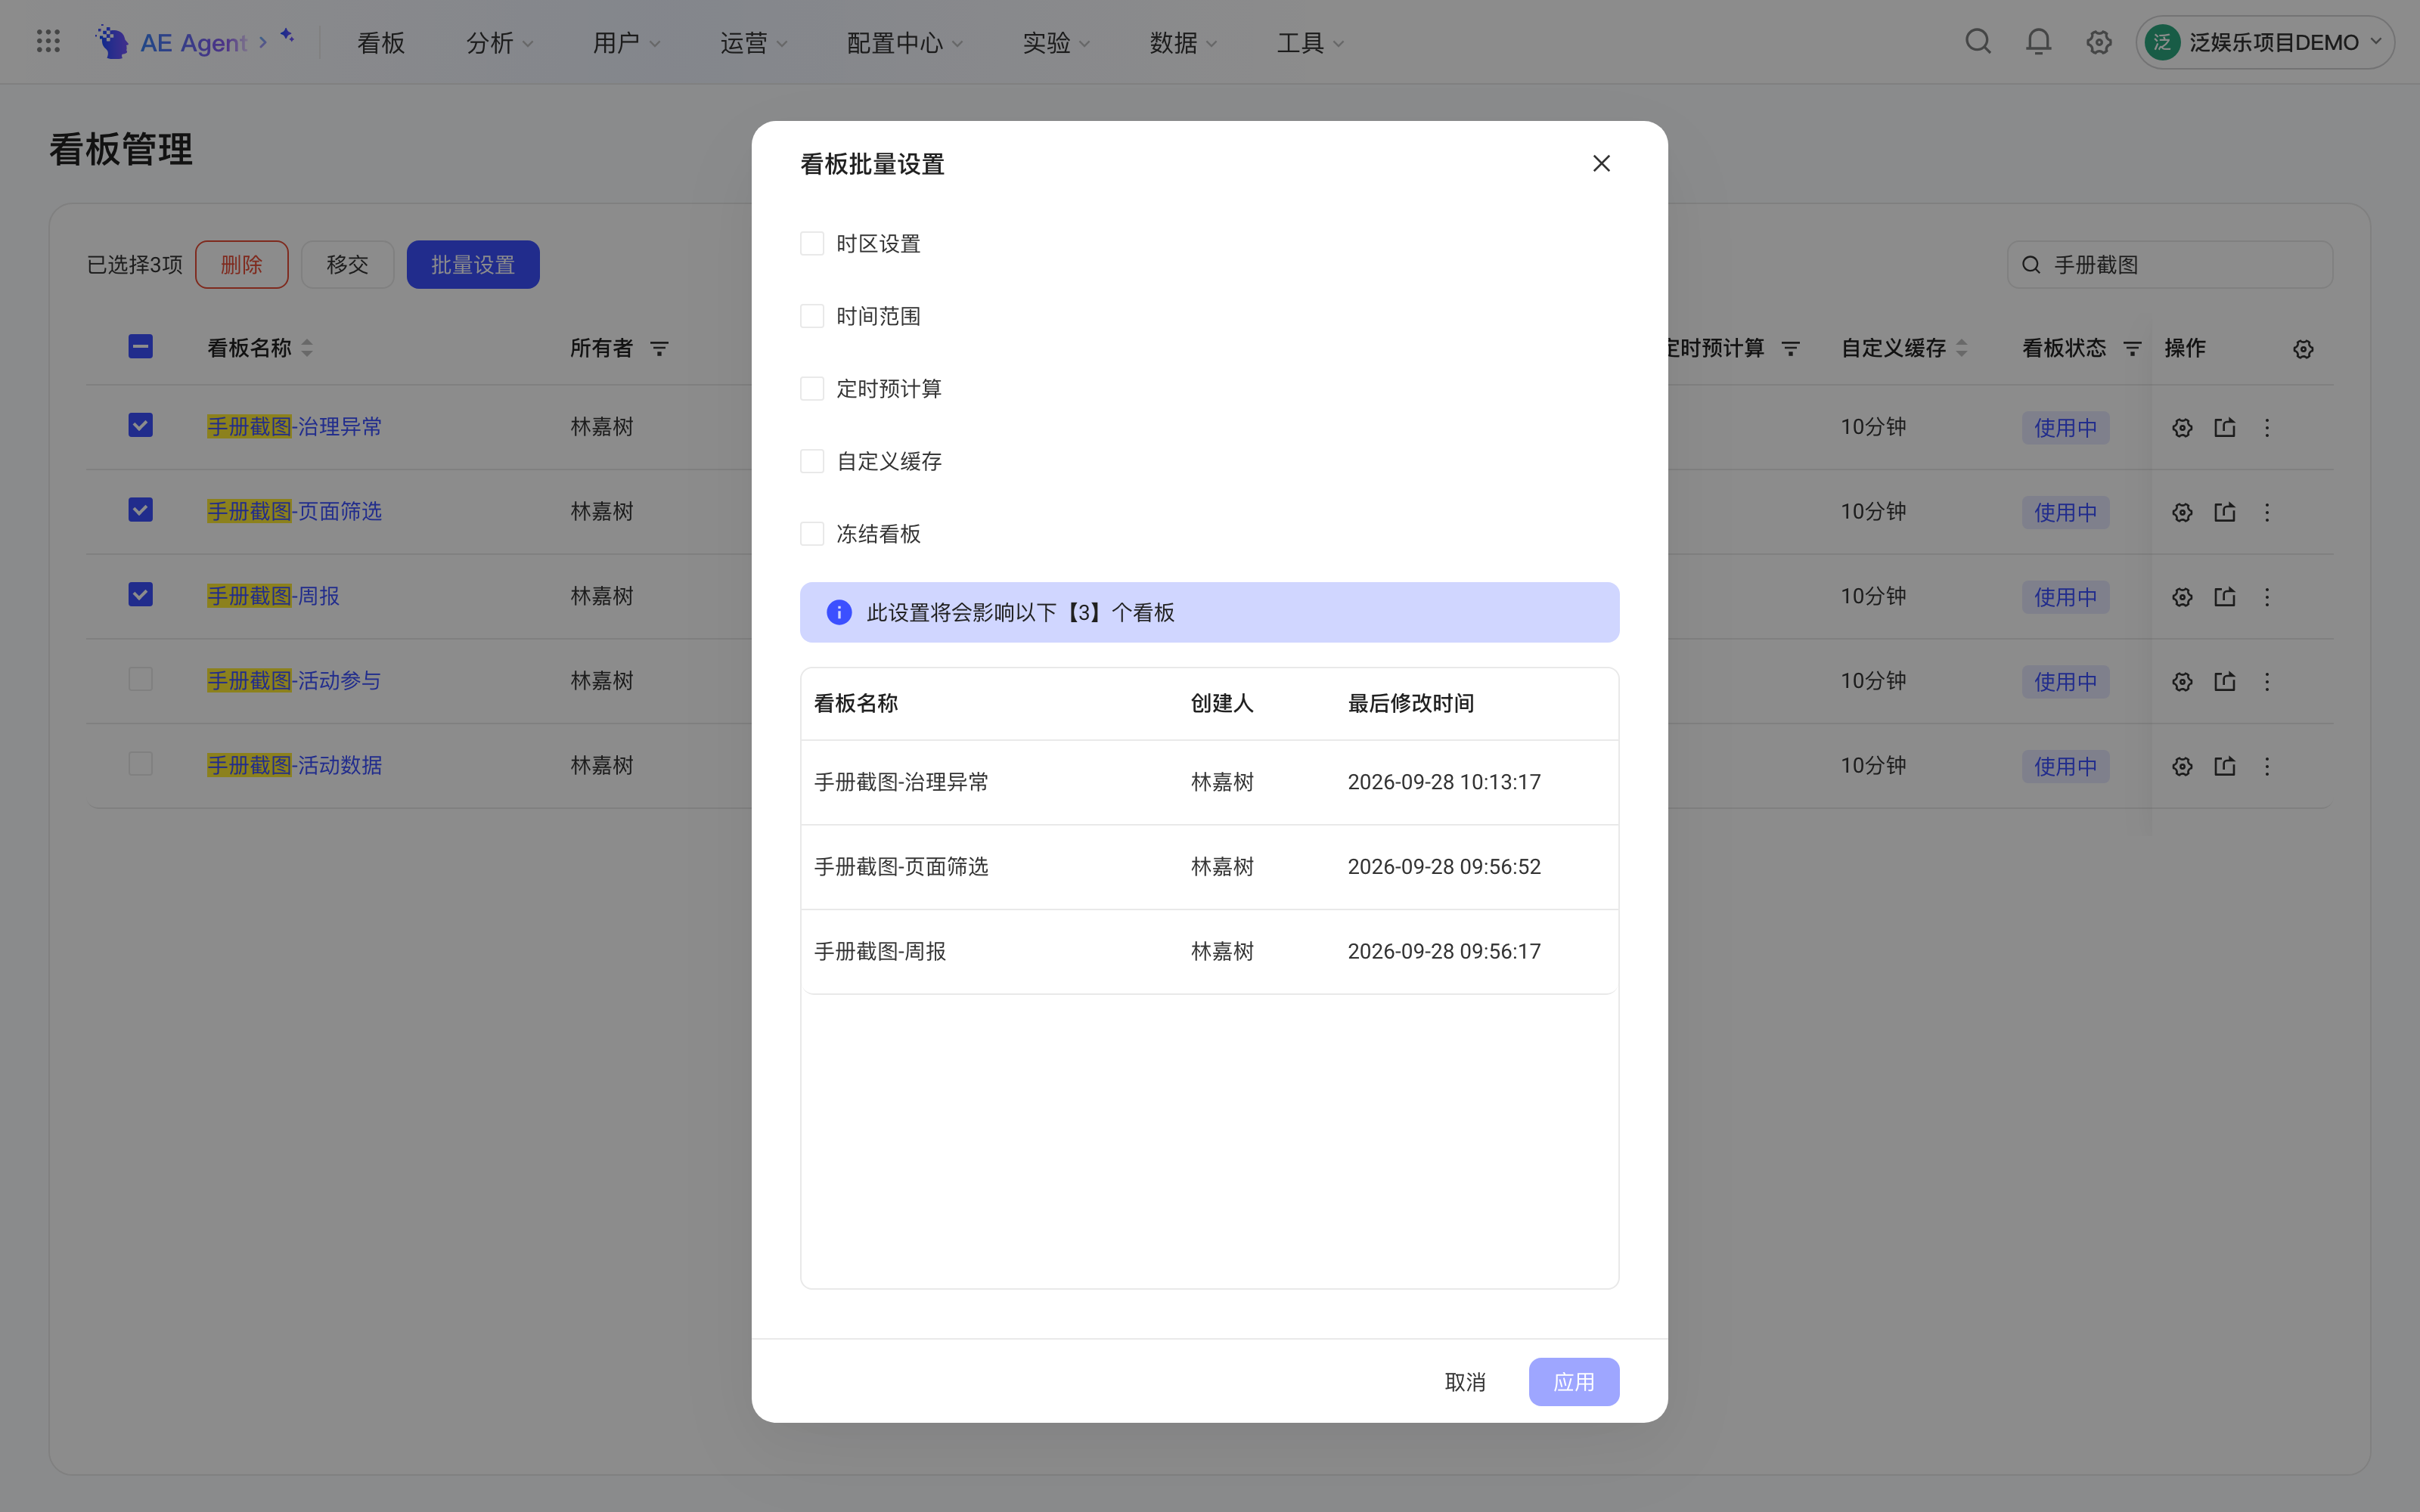Screen dimensions: 2420x1512
Task: Open the 泛娱乐项目DEMO project dropdown
Action: tap(2265, 42)
